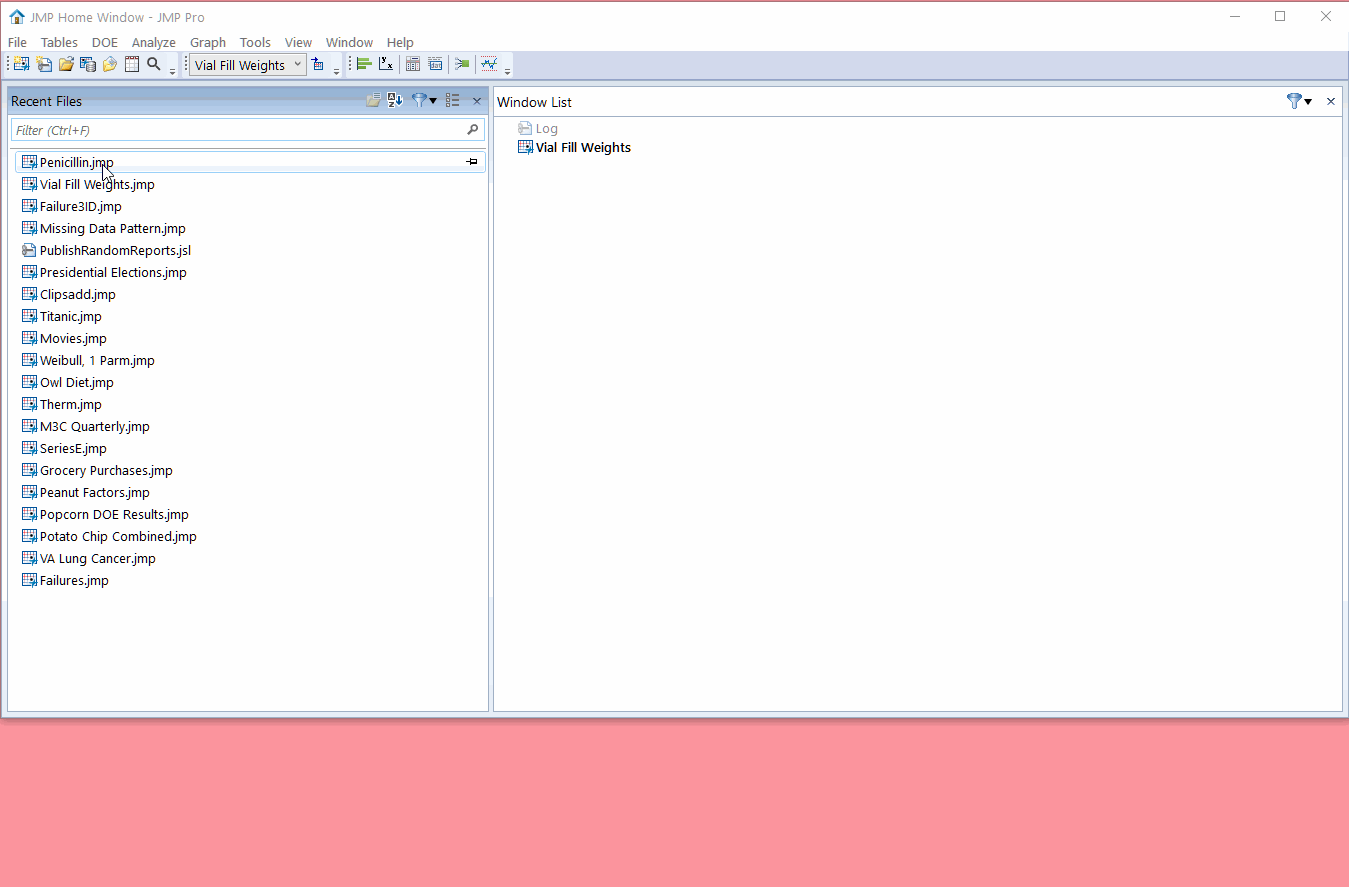The image size is (1349, 887).
Task: Select Vial Fill Weights in Window List
Action: tap(583, 147)
